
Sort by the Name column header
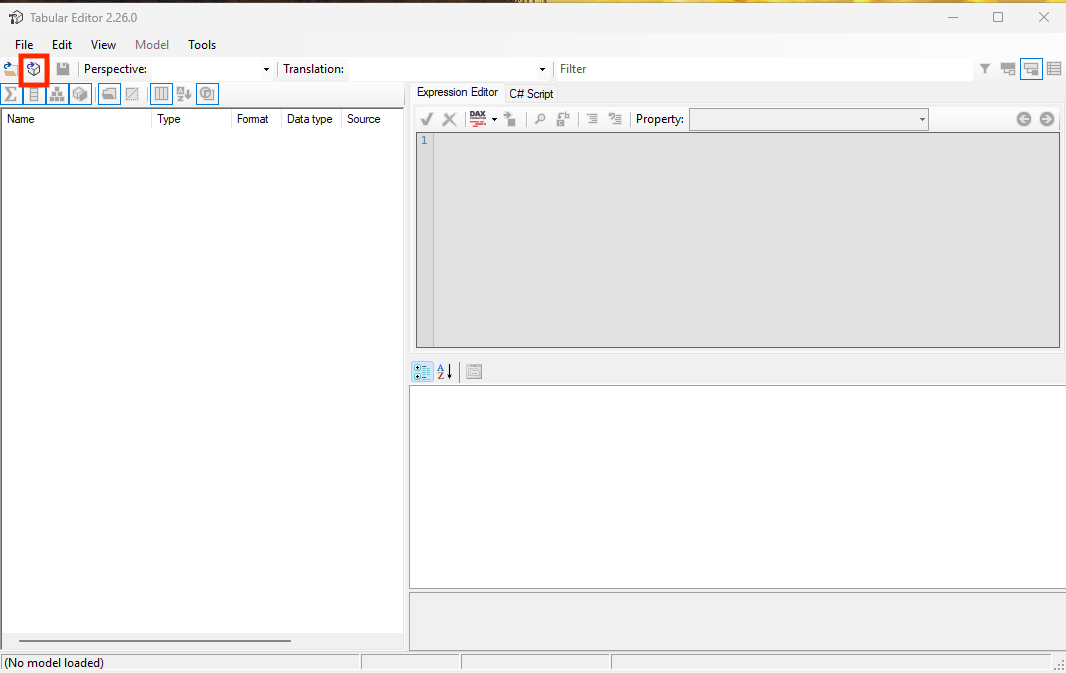[21, 119]
